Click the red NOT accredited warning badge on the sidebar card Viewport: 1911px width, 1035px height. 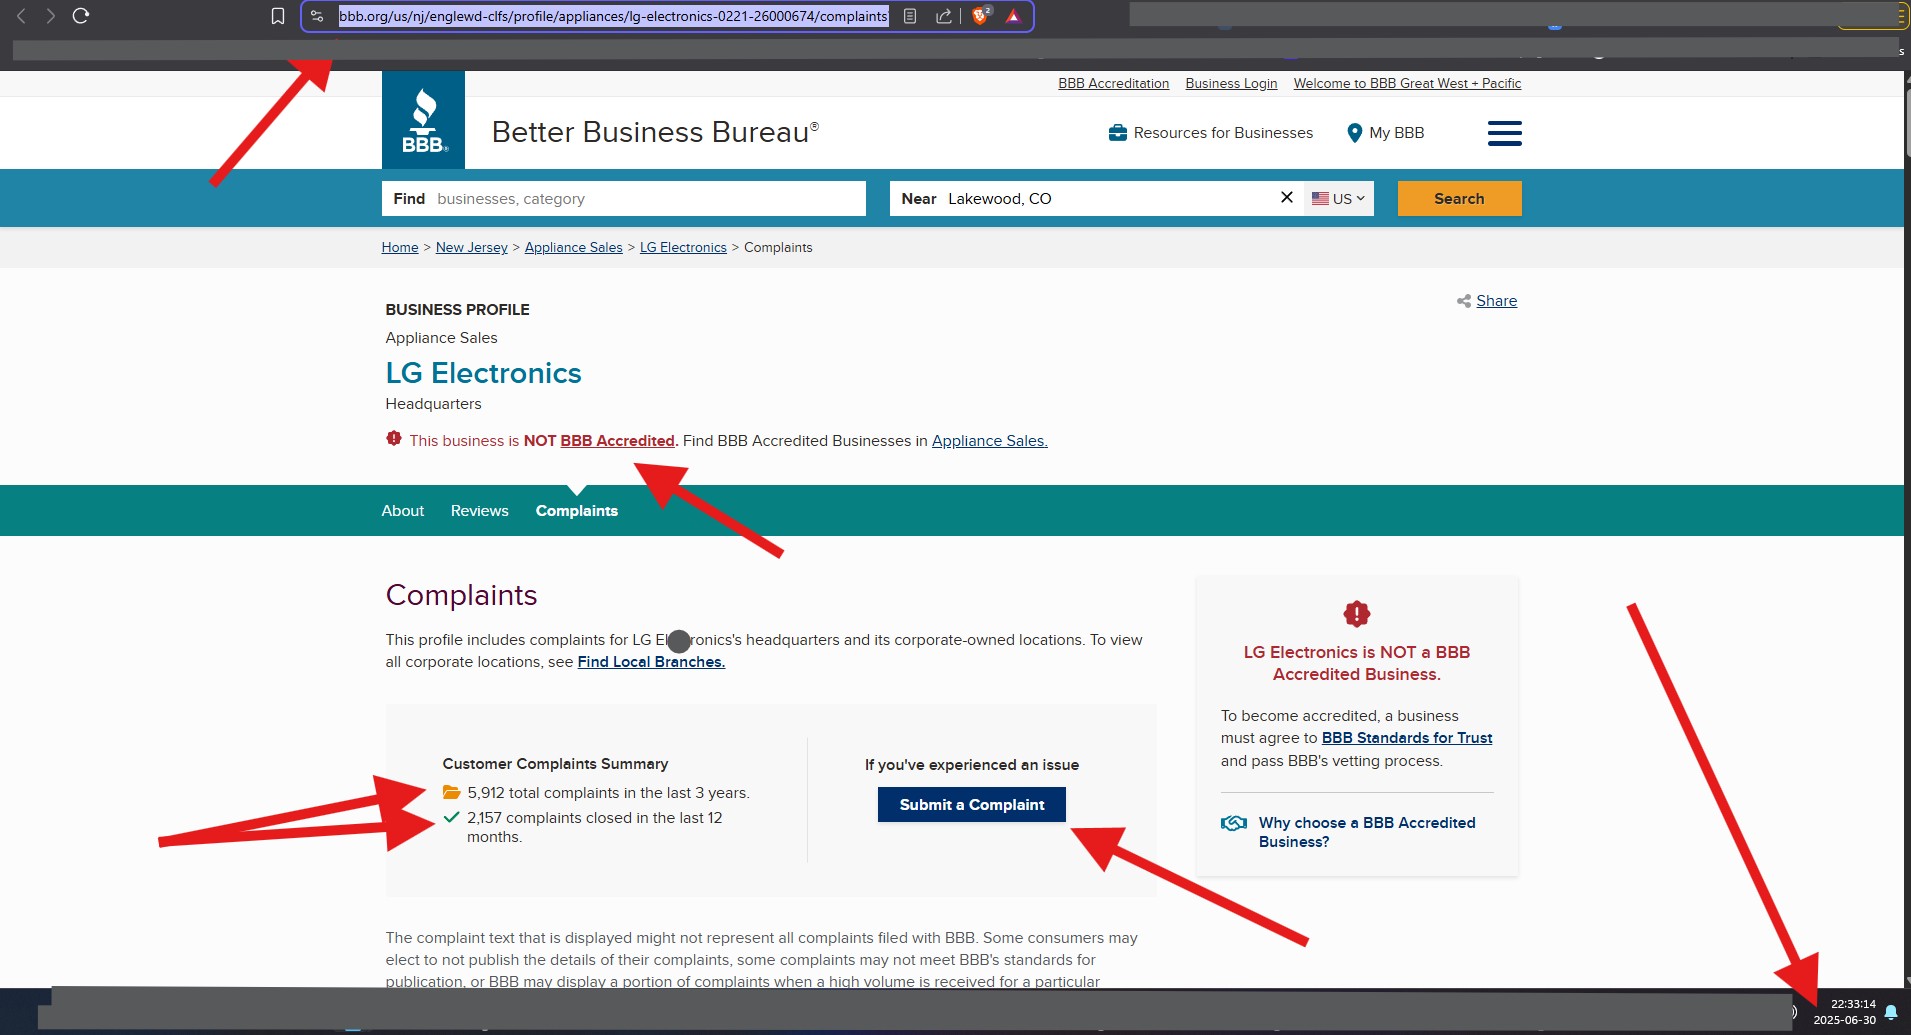click(x=1356, y=613)
